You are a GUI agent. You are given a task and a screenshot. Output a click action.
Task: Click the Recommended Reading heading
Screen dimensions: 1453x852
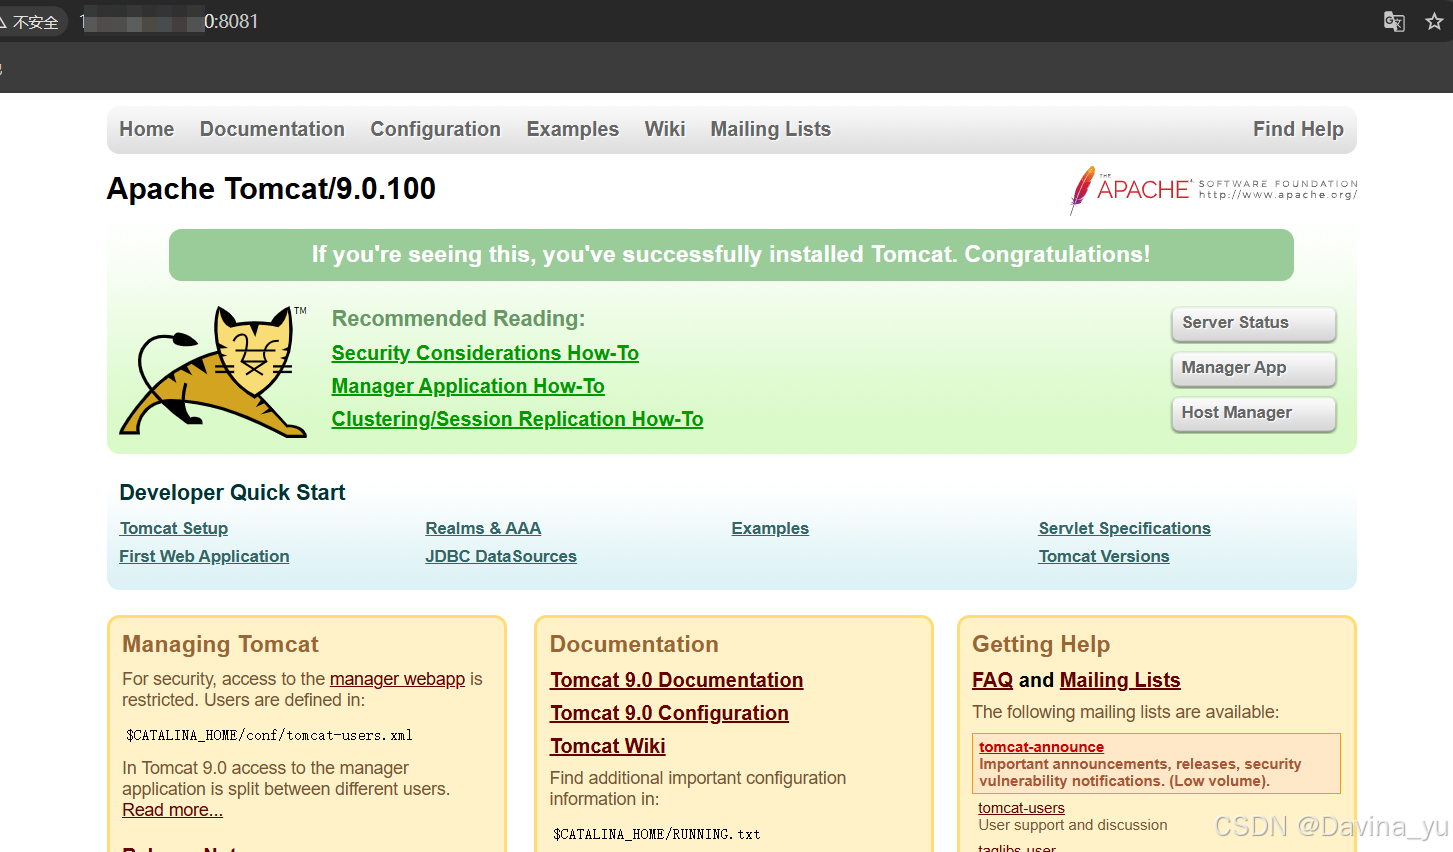point(458,318)
